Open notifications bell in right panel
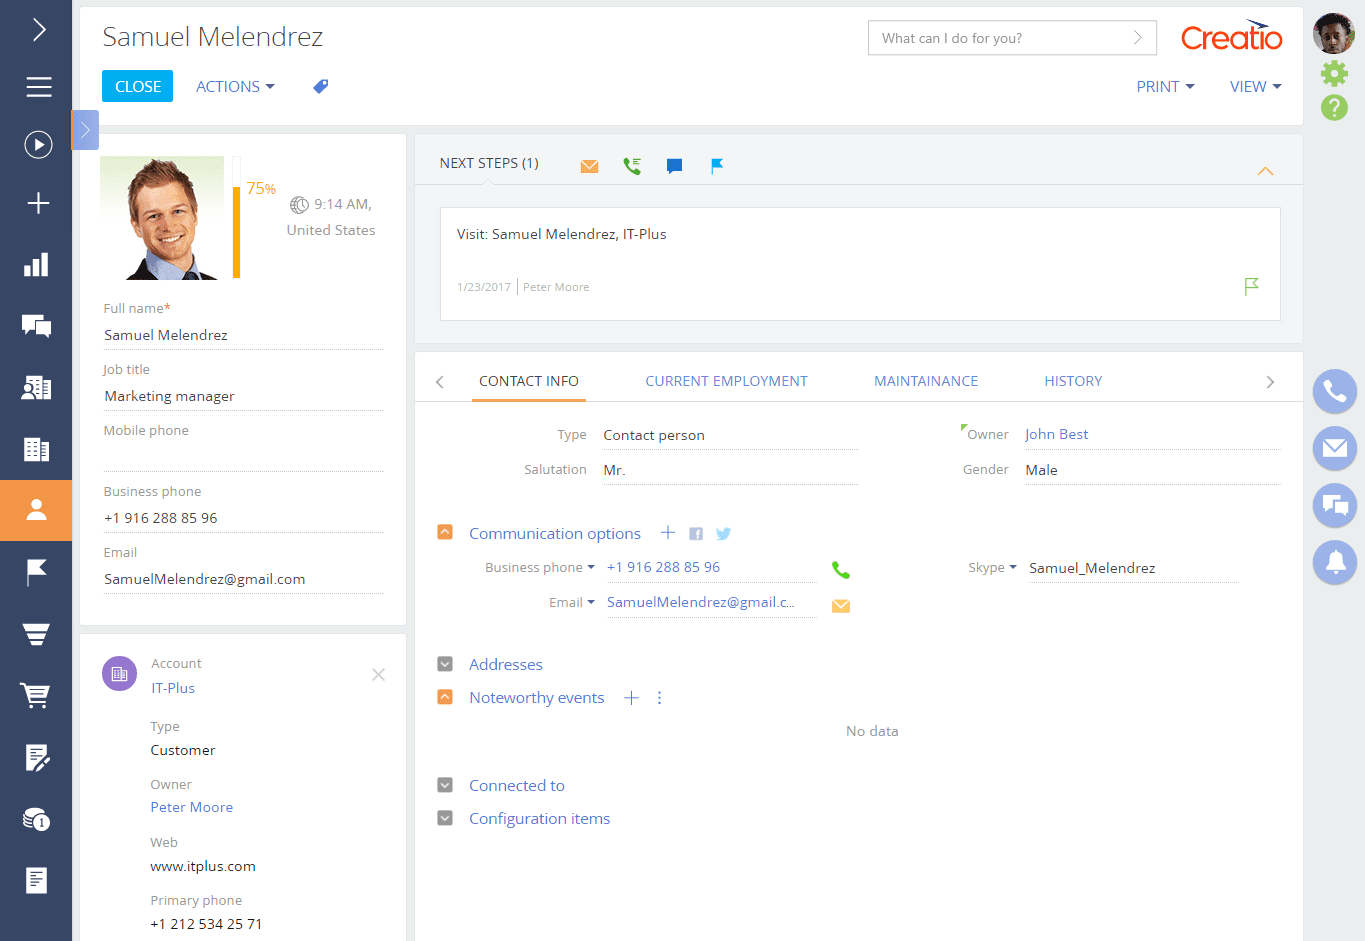Screen dimensions: 1365x941 1334,562
